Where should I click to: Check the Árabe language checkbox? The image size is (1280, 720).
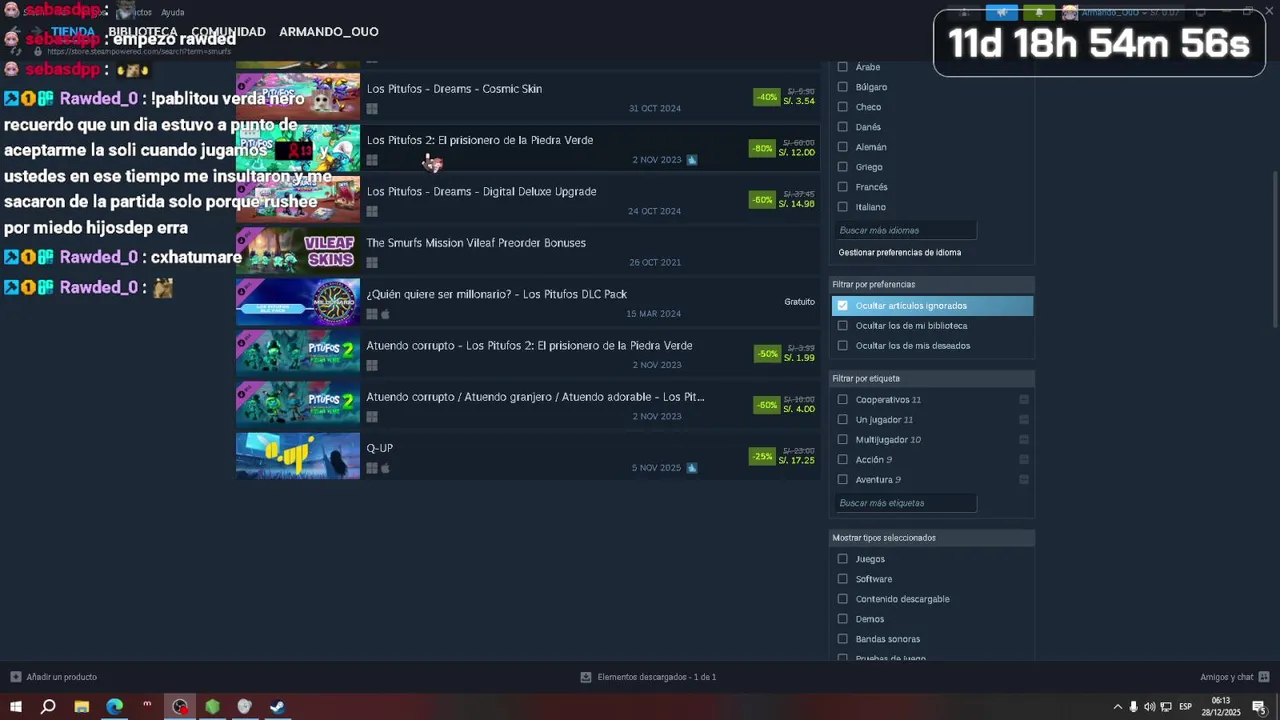(842, 67)
